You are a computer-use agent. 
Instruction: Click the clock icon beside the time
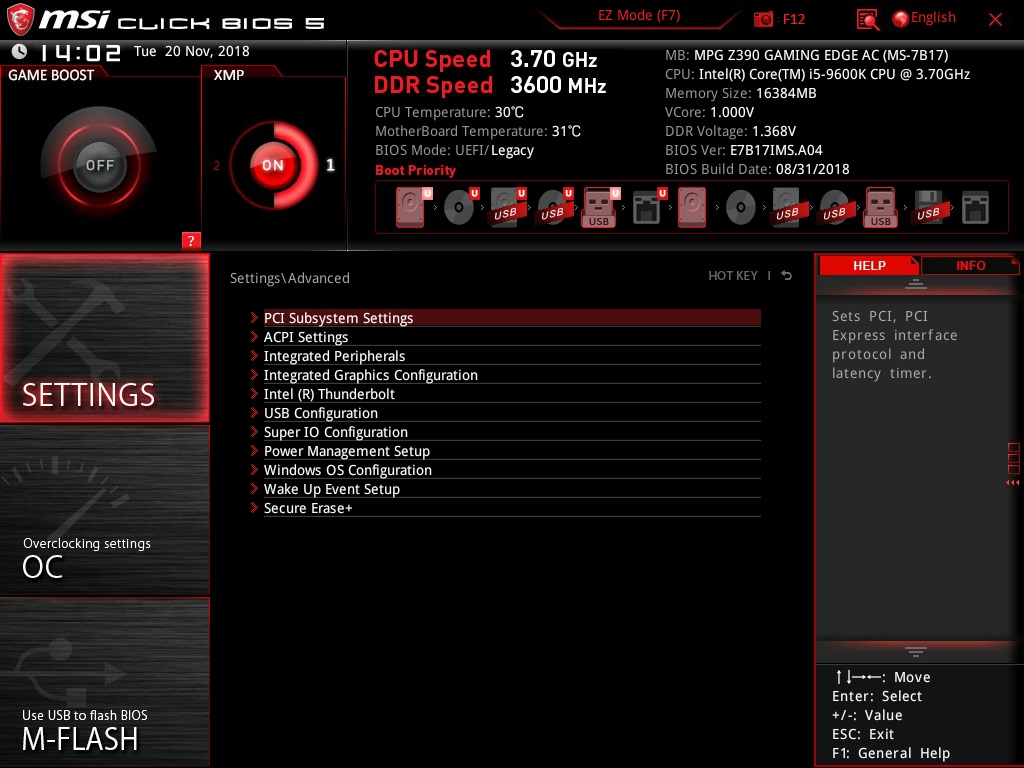point(20,51)
